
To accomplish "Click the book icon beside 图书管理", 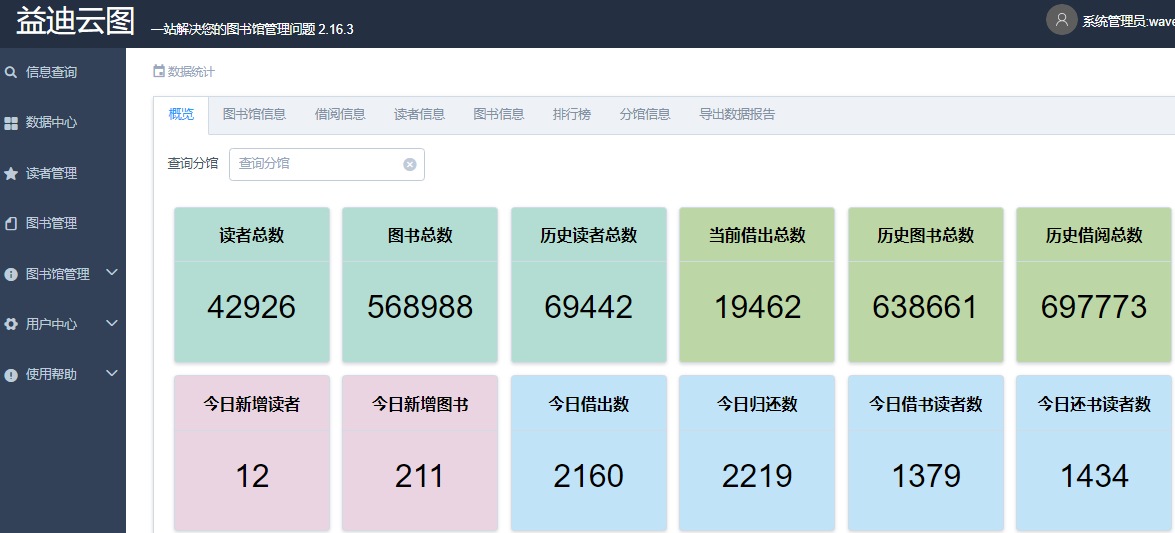I will pos(11,223).
